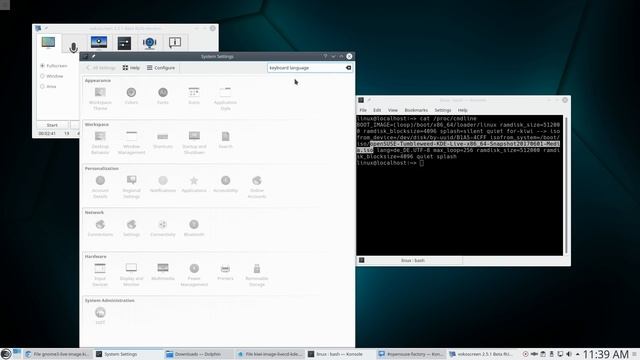The height and width of the screenshot is (360, 640).
Task: Open network Connections settings
Action: click(100, 228)
